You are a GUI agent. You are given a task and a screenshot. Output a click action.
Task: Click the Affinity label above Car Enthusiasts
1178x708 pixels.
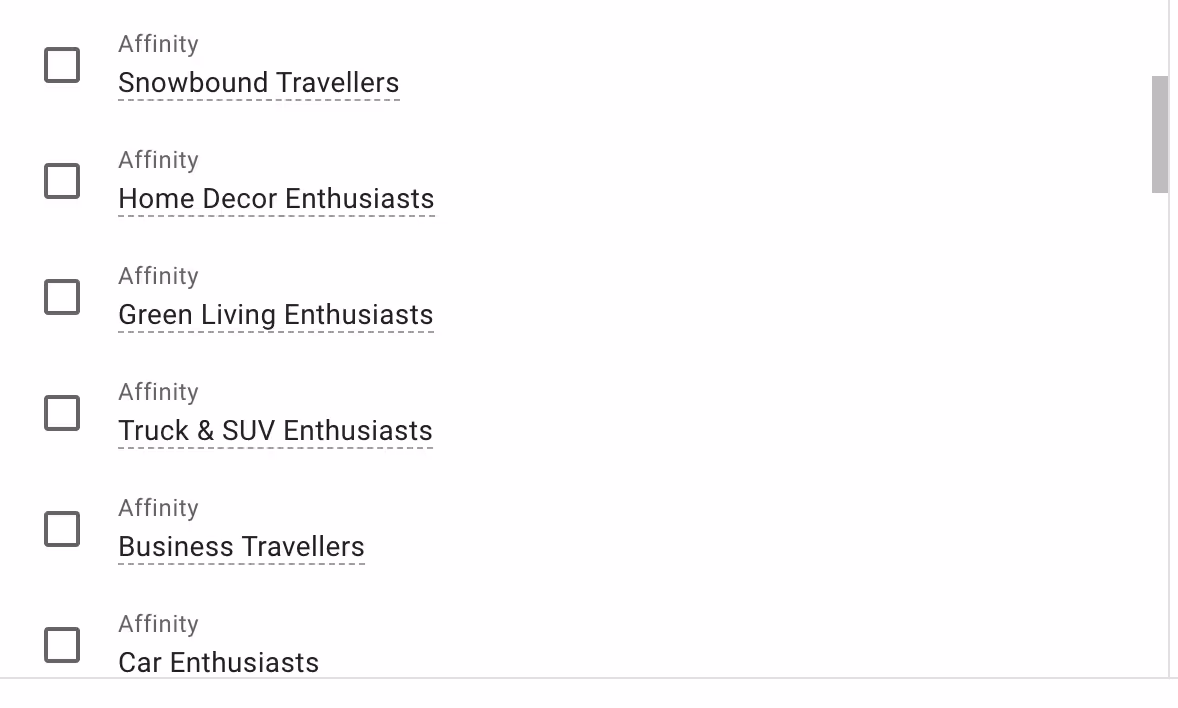[158, 624]
